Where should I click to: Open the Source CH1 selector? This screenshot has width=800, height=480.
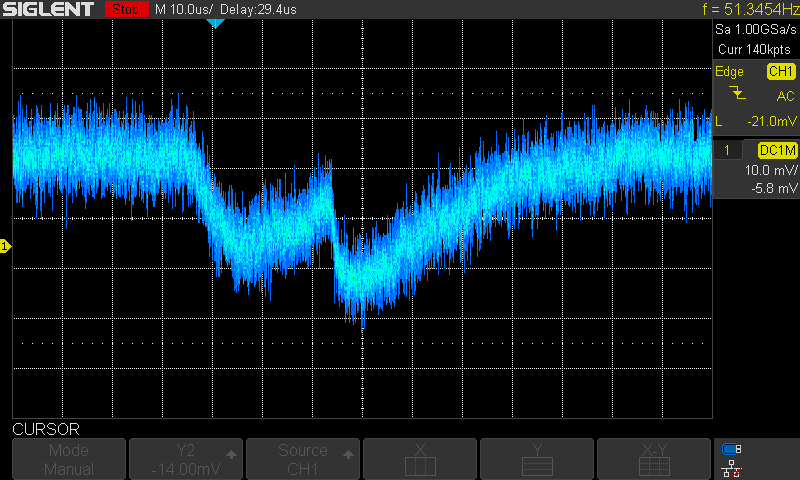point(303,459)
